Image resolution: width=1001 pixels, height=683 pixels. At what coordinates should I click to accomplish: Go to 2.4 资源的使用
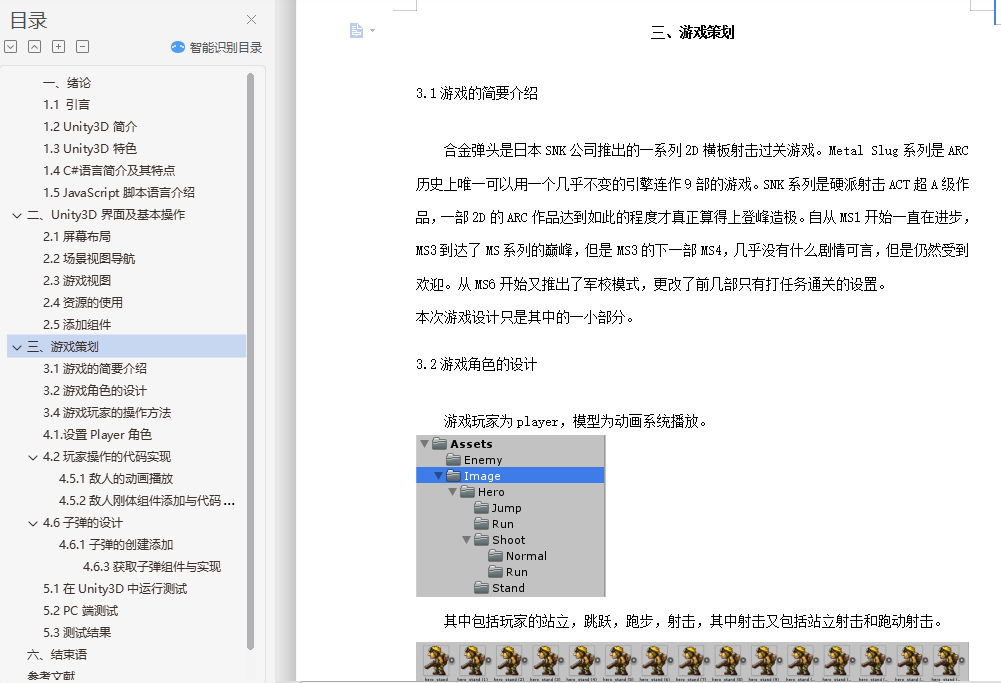click(83, 303)
